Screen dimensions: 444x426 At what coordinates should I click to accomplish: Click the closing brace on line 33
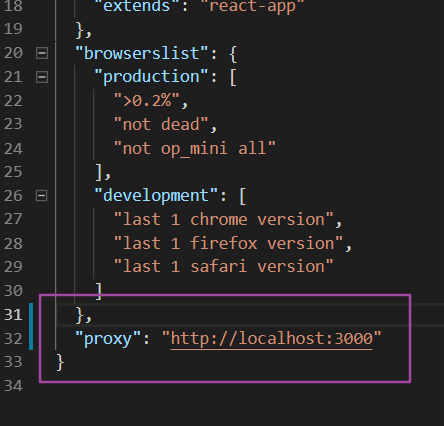point(60,362)
